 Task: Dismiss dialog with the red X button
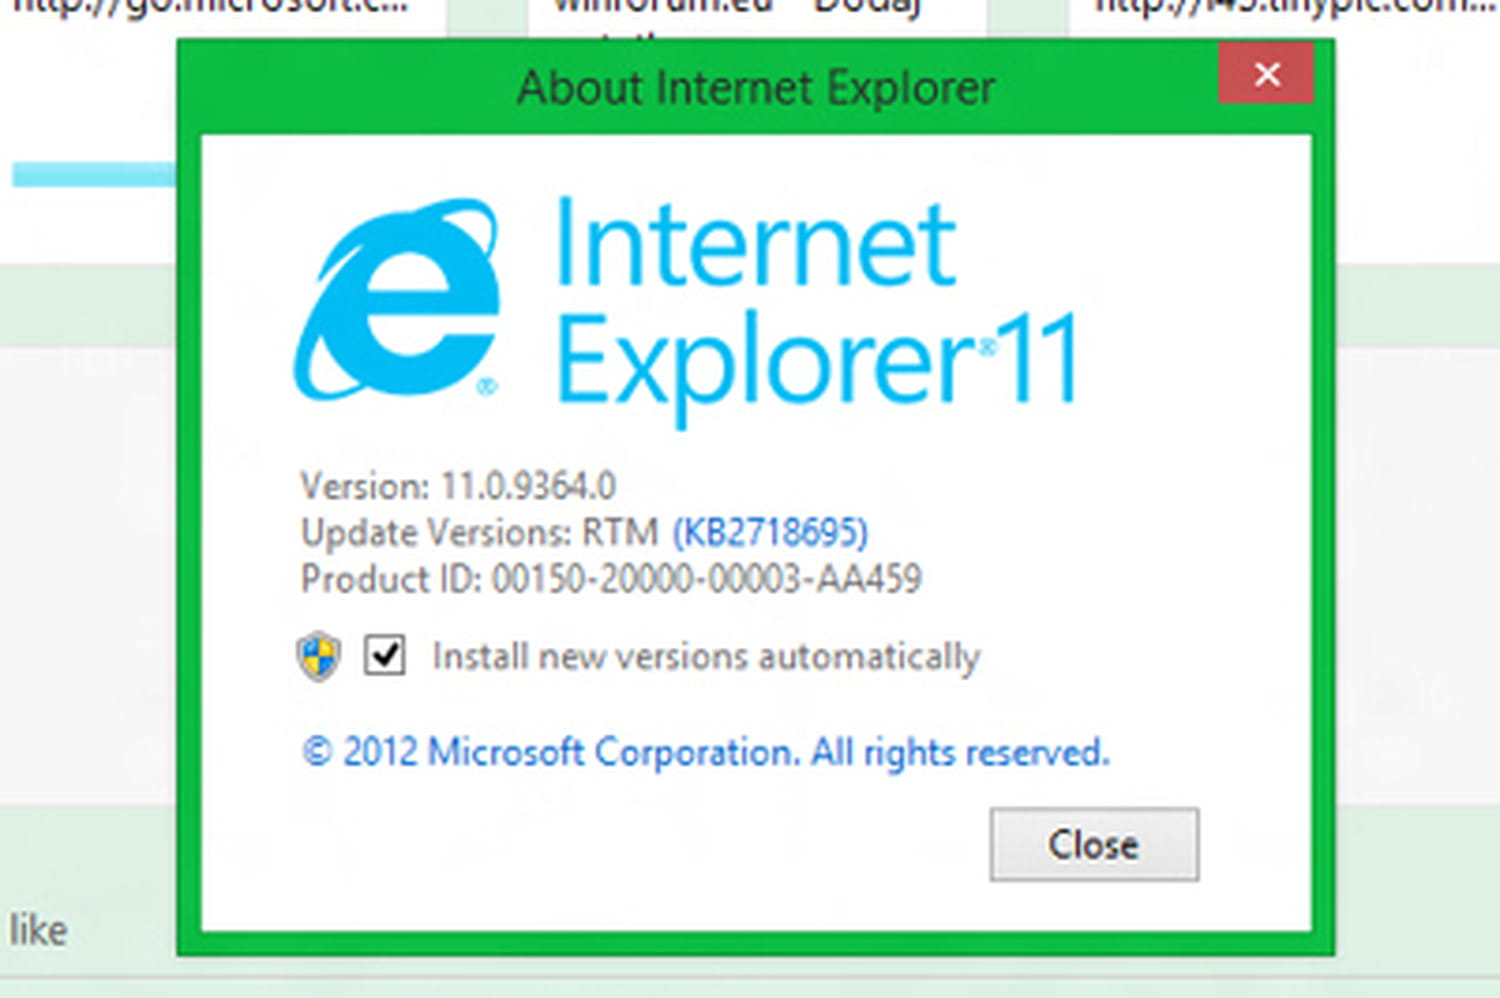(1266, 74)
